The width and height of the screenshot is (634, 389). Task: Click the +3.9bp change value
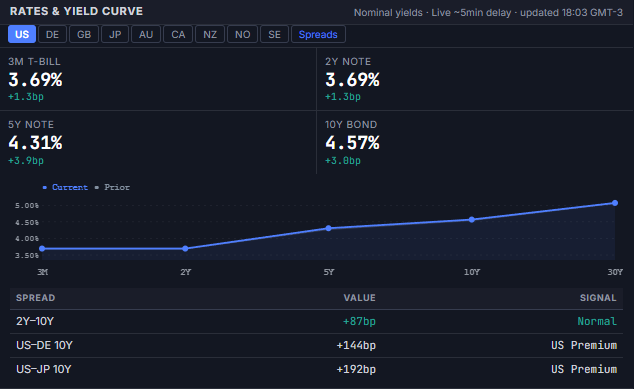(x=26, y=161)
